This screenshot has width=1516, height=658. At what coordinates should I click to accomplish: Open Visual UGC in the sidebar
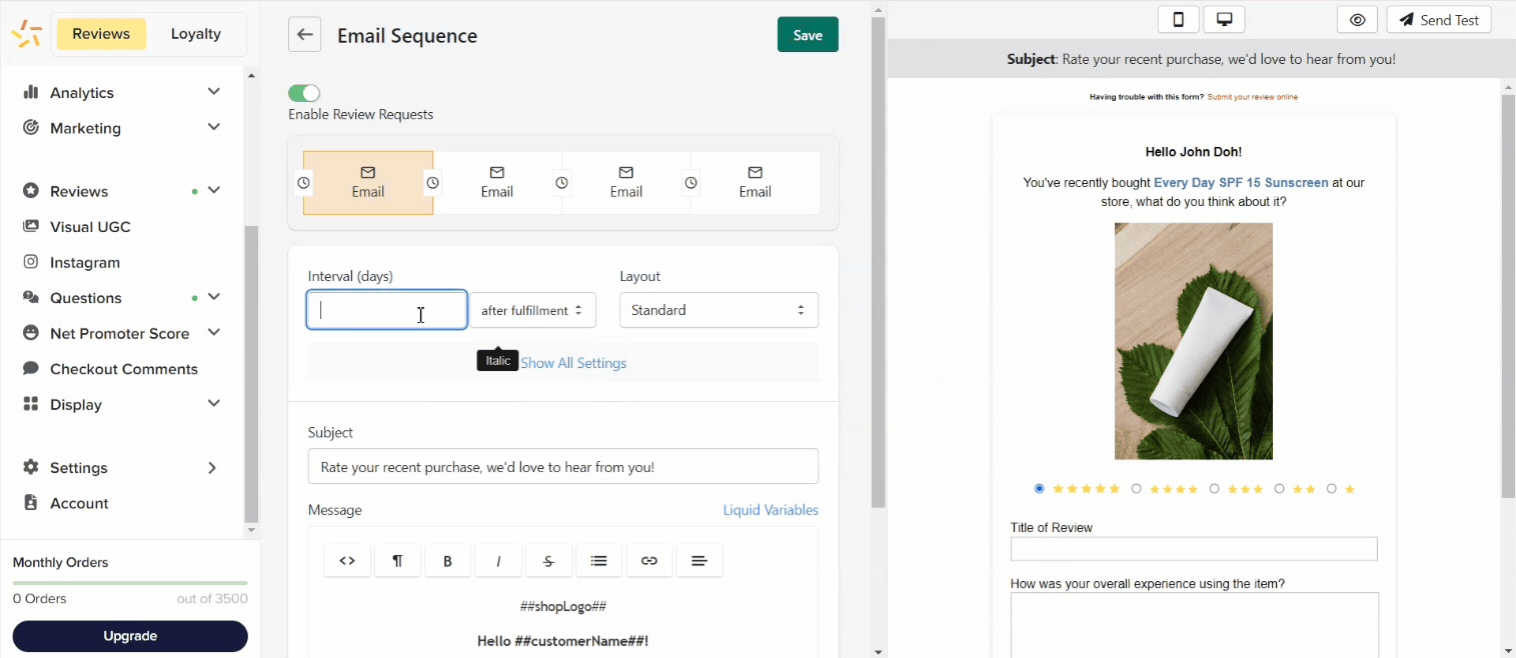(x=90, y=227)
